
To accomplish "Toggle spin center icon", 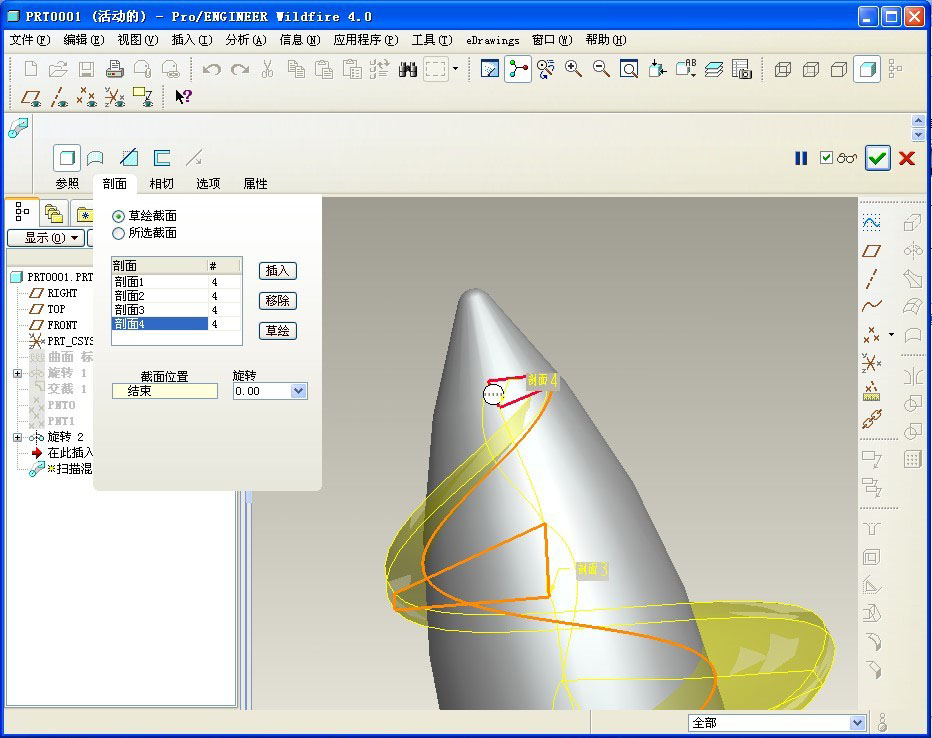I will 518,69.
